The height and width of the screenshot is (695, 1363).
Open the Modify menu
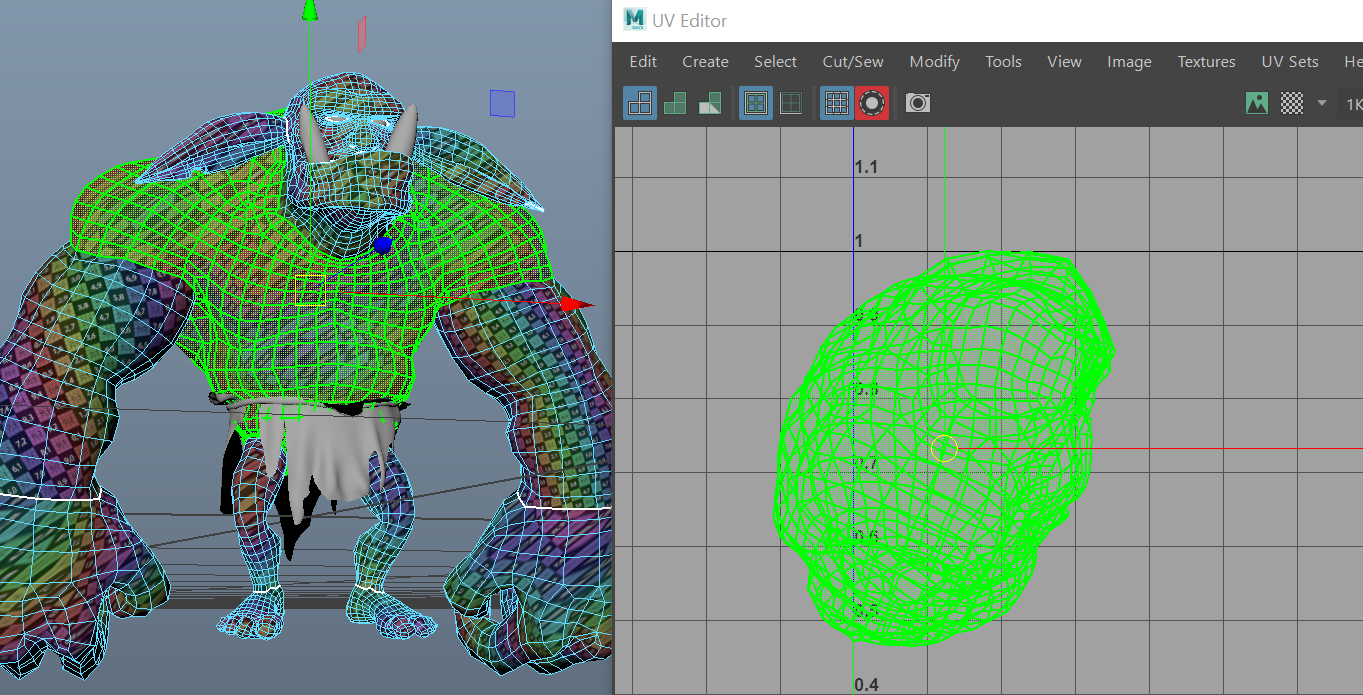click(934, 62)
